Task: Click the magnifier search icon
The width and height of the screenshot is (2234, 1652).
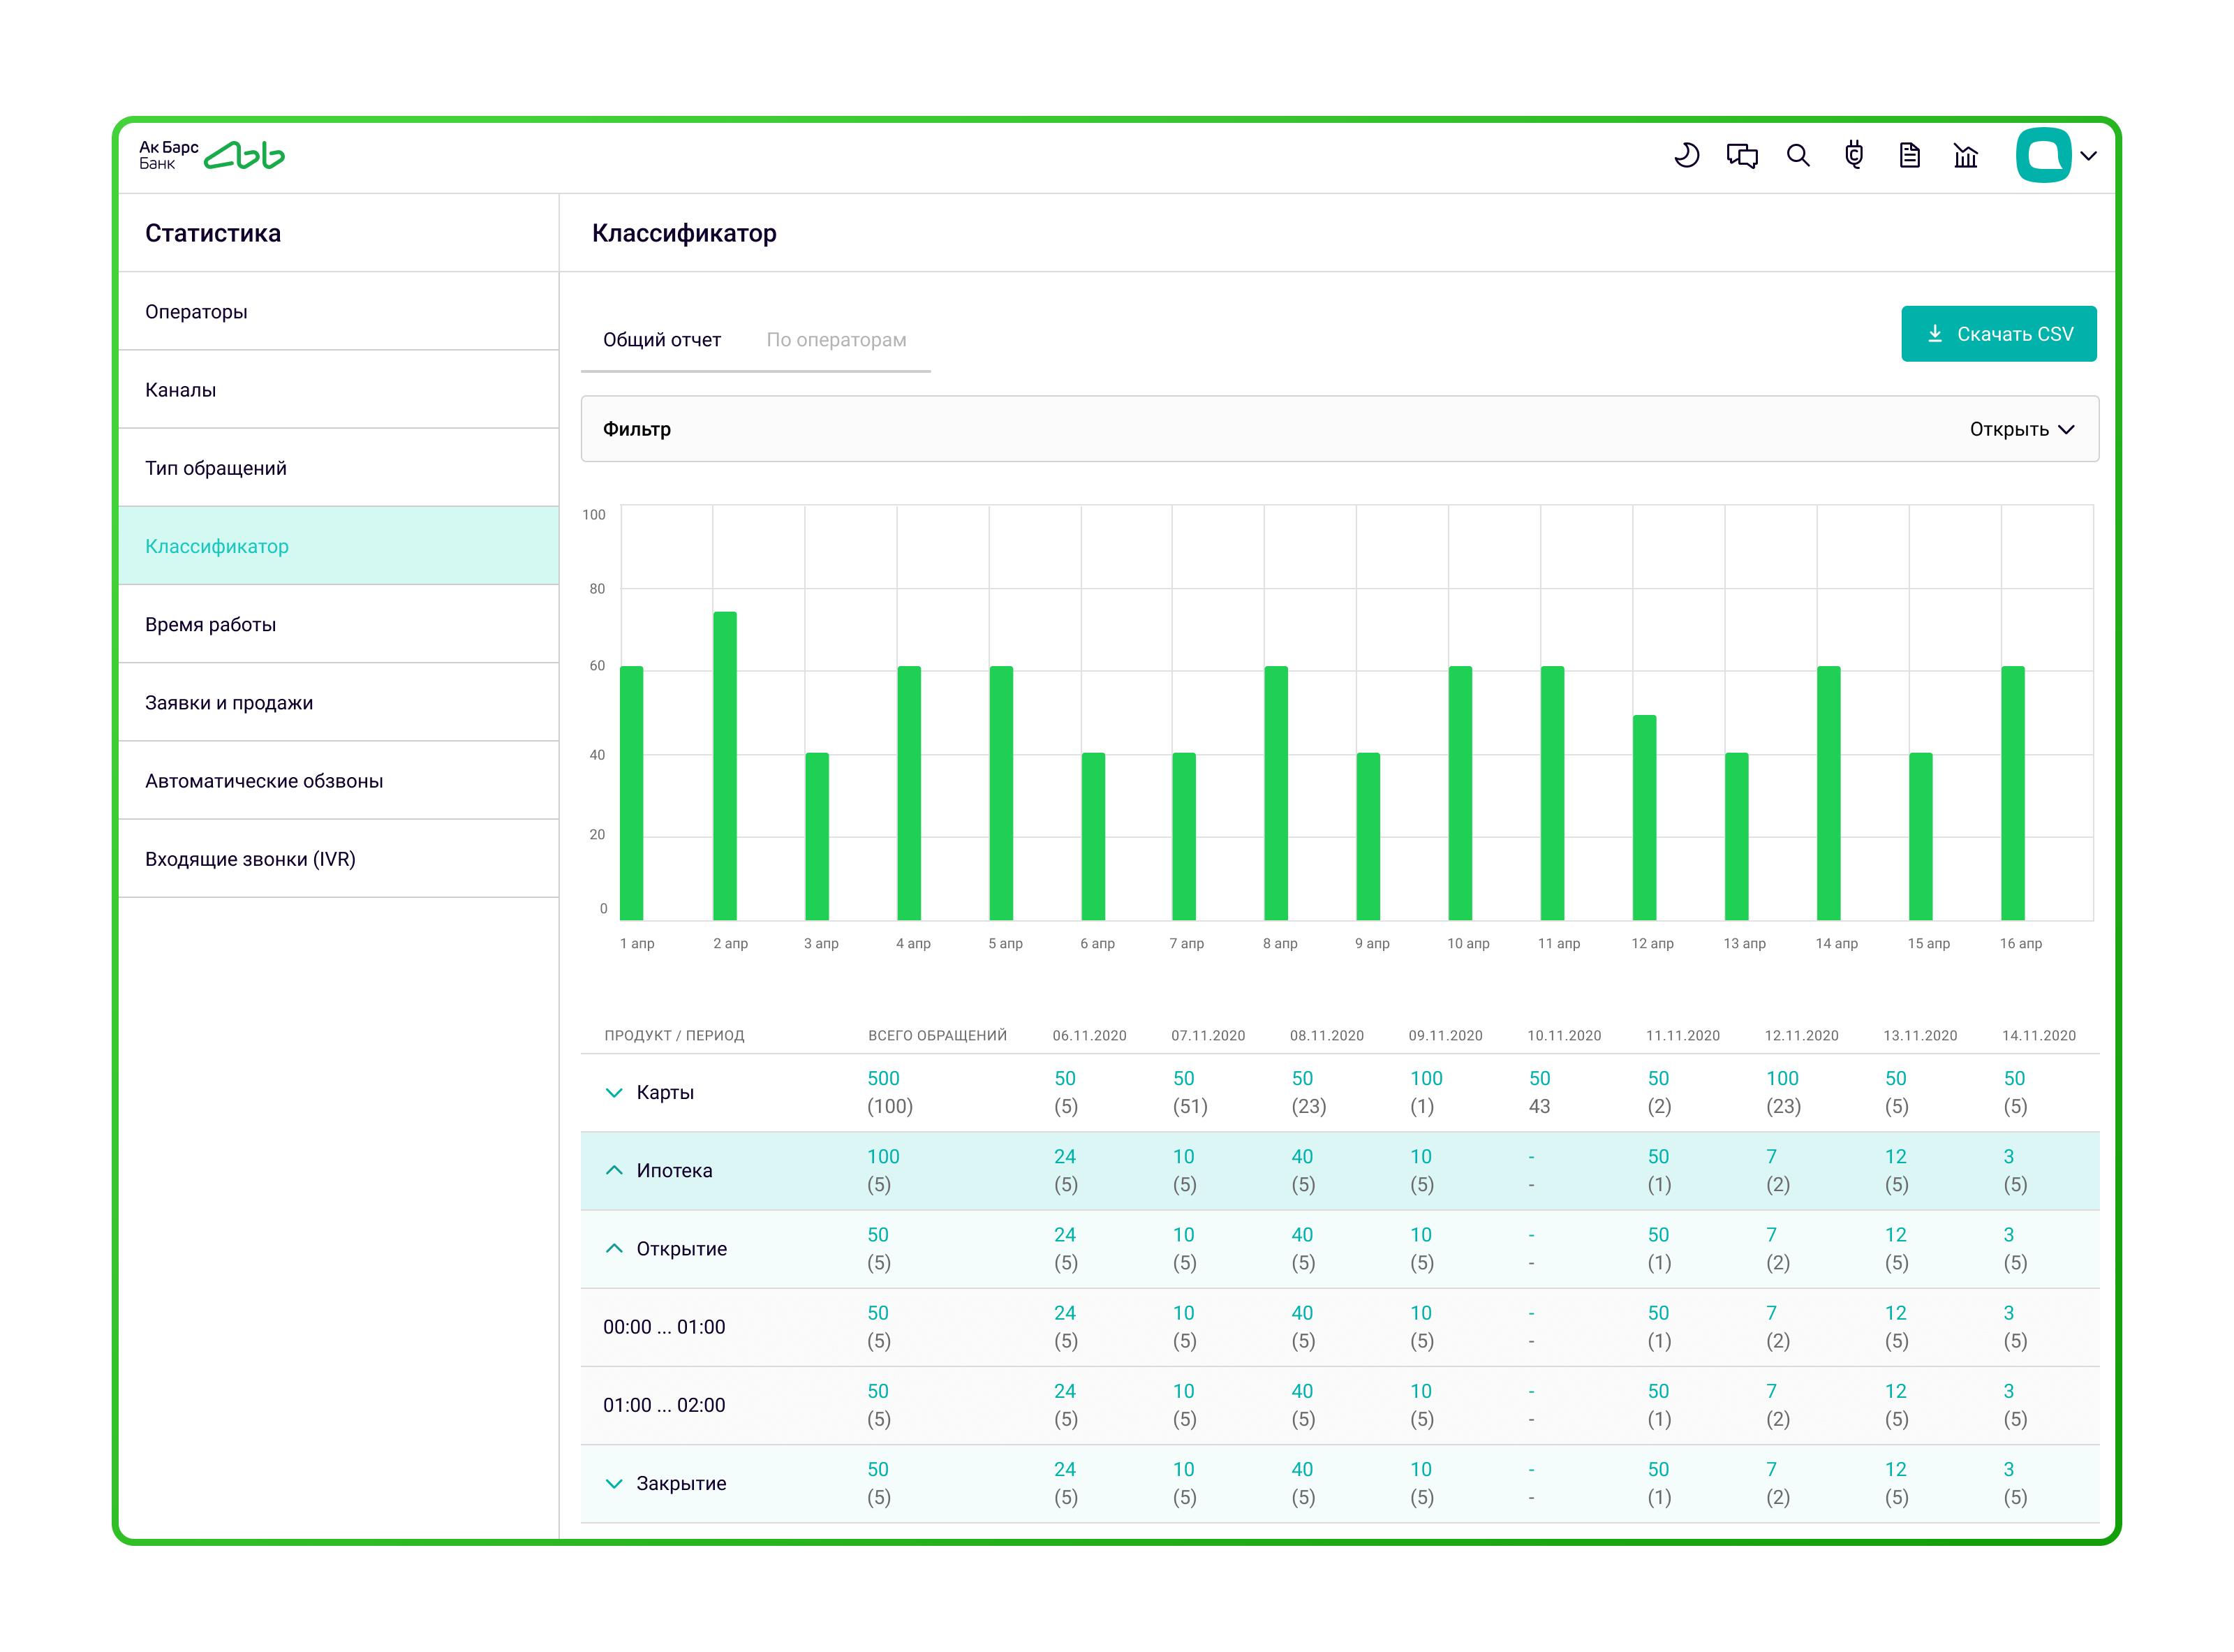Action: point(1798,155)
